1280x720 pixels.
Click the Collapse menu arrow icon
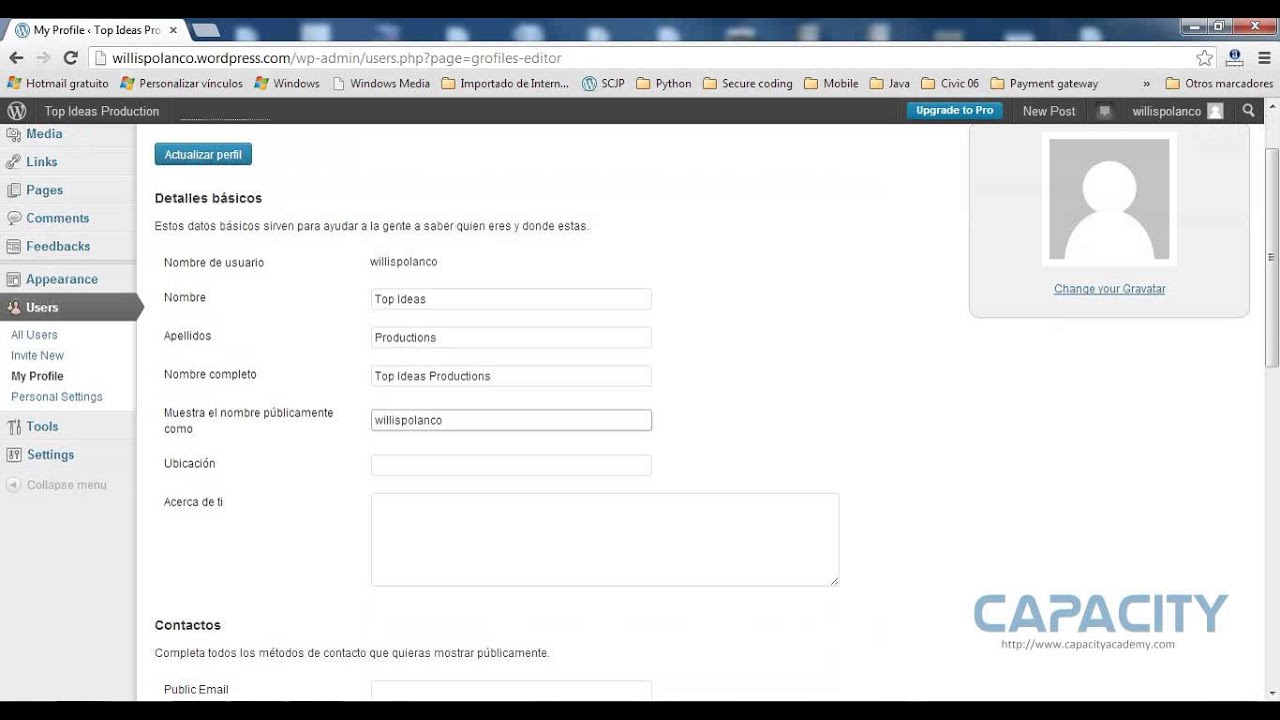(14, 485)
